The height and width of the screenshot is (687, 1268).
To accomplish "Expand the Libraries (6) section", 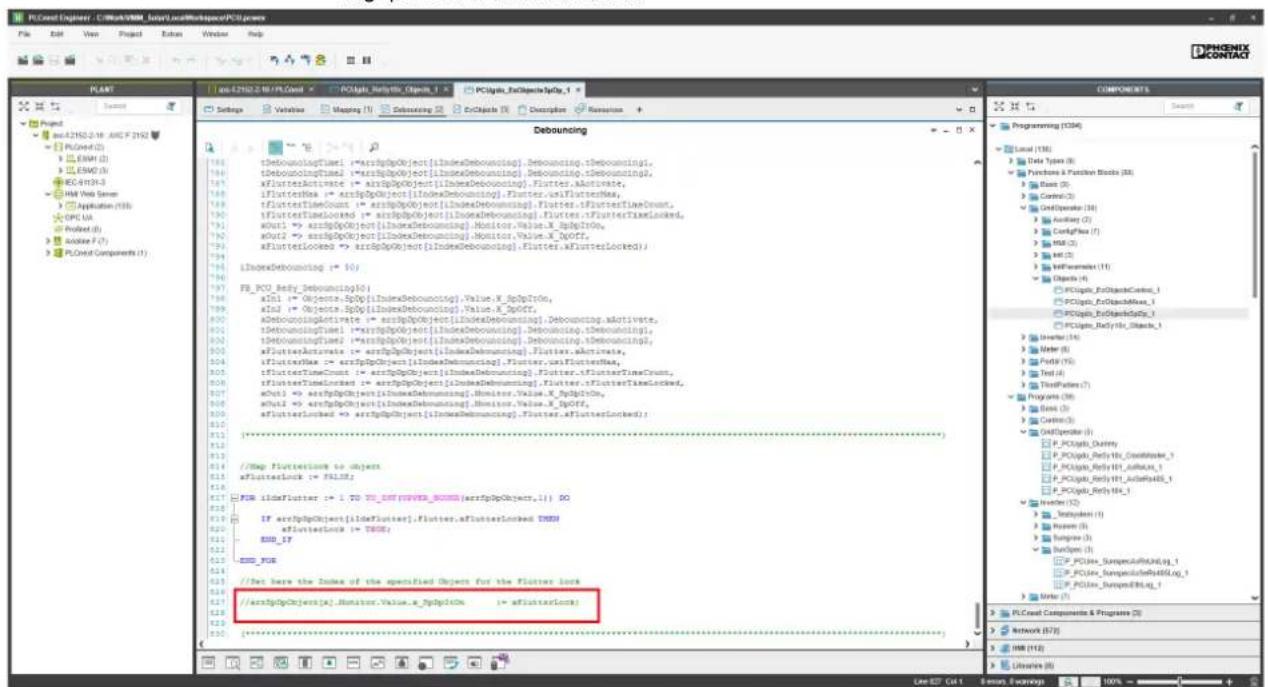I will point(992,666).
